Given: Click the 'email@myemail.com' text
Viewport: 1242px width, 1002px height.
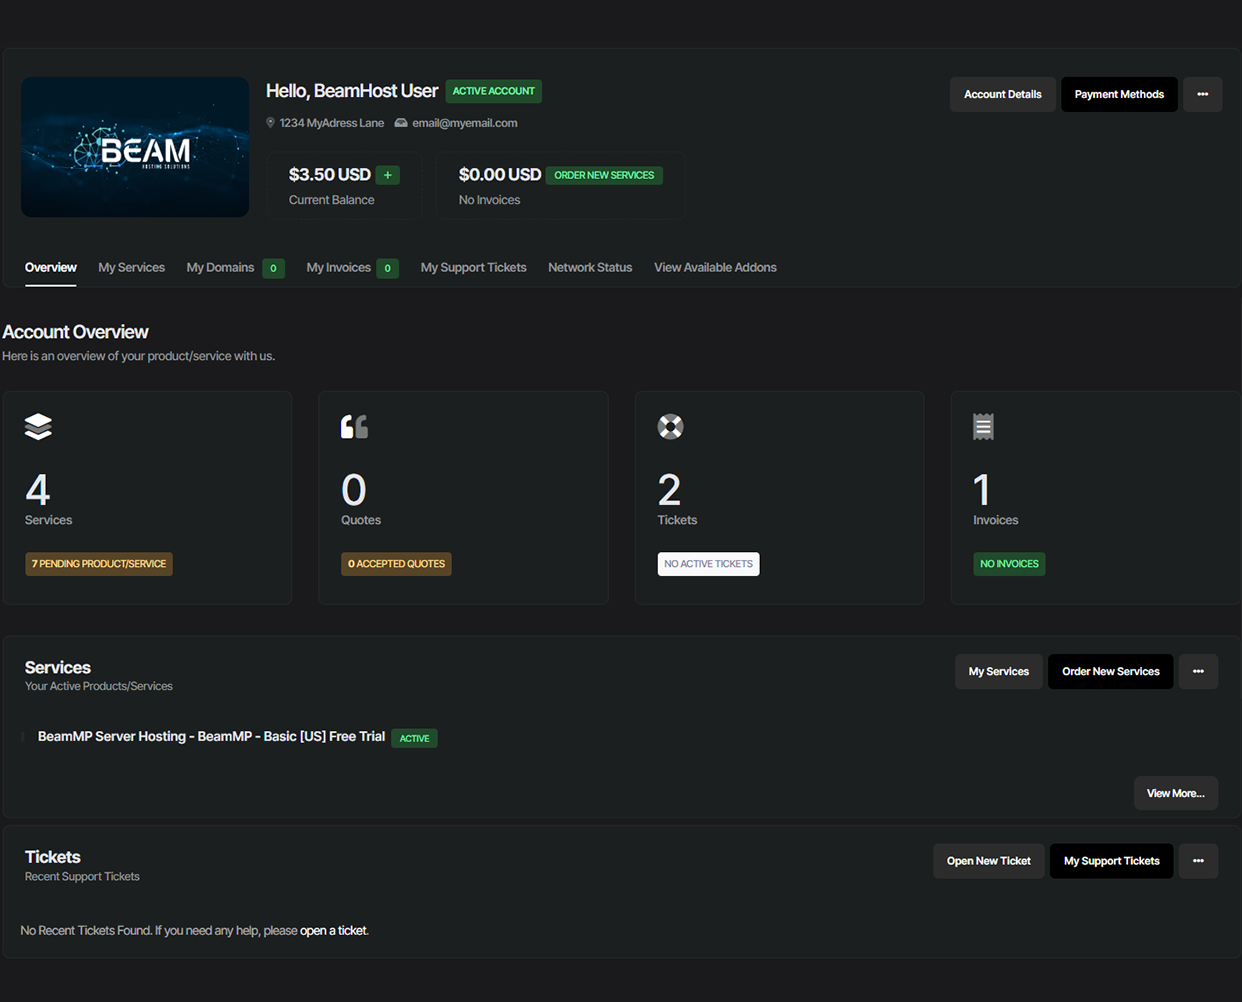Looking at the screenshot, I should pos(465,123).
